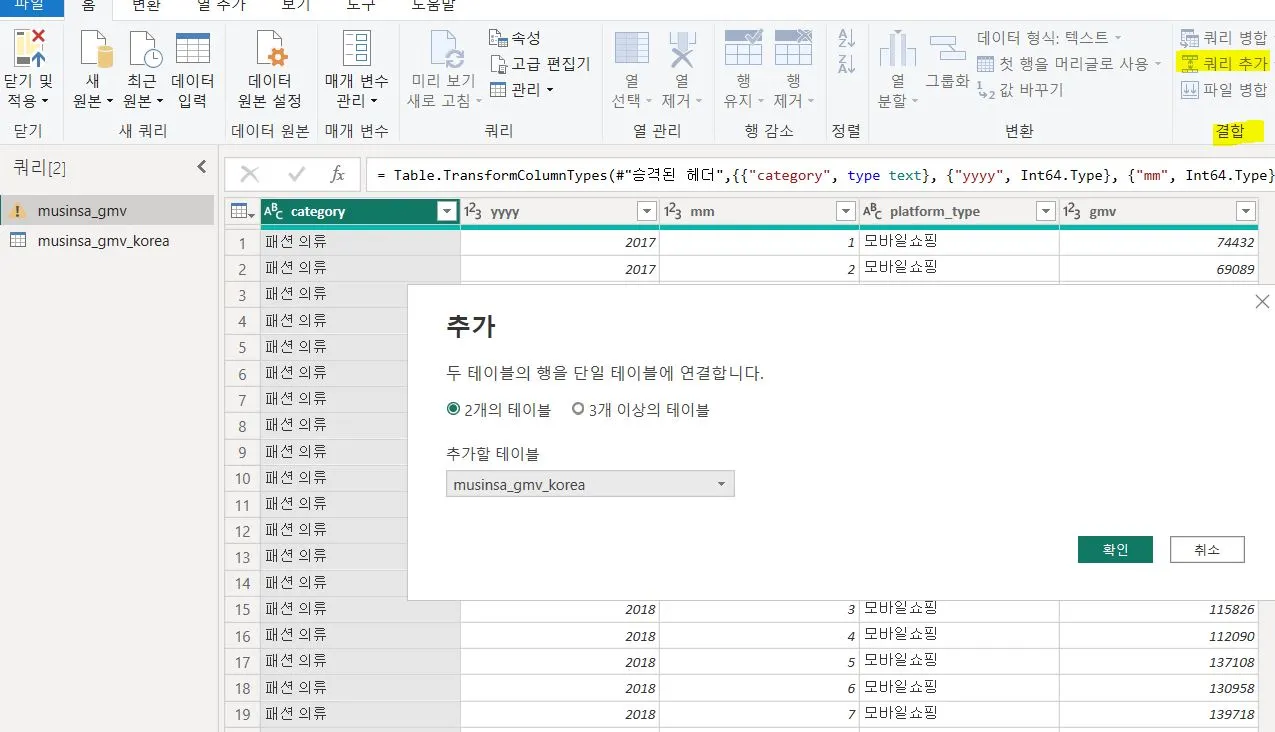Click the fx formula icon
The height and width of the screenshot is (732, 1275).
(337, 174)
